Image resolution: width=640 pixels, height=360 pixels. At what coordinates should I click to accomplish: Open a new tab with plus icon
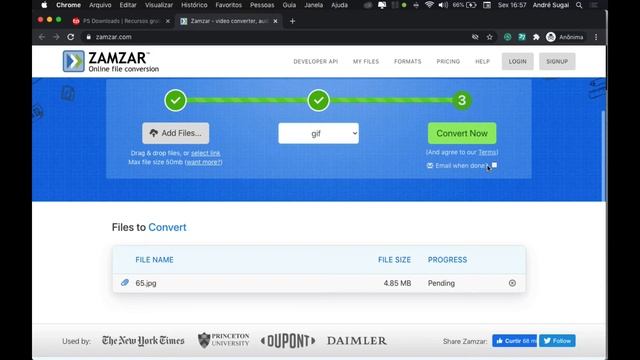point(292,21)
